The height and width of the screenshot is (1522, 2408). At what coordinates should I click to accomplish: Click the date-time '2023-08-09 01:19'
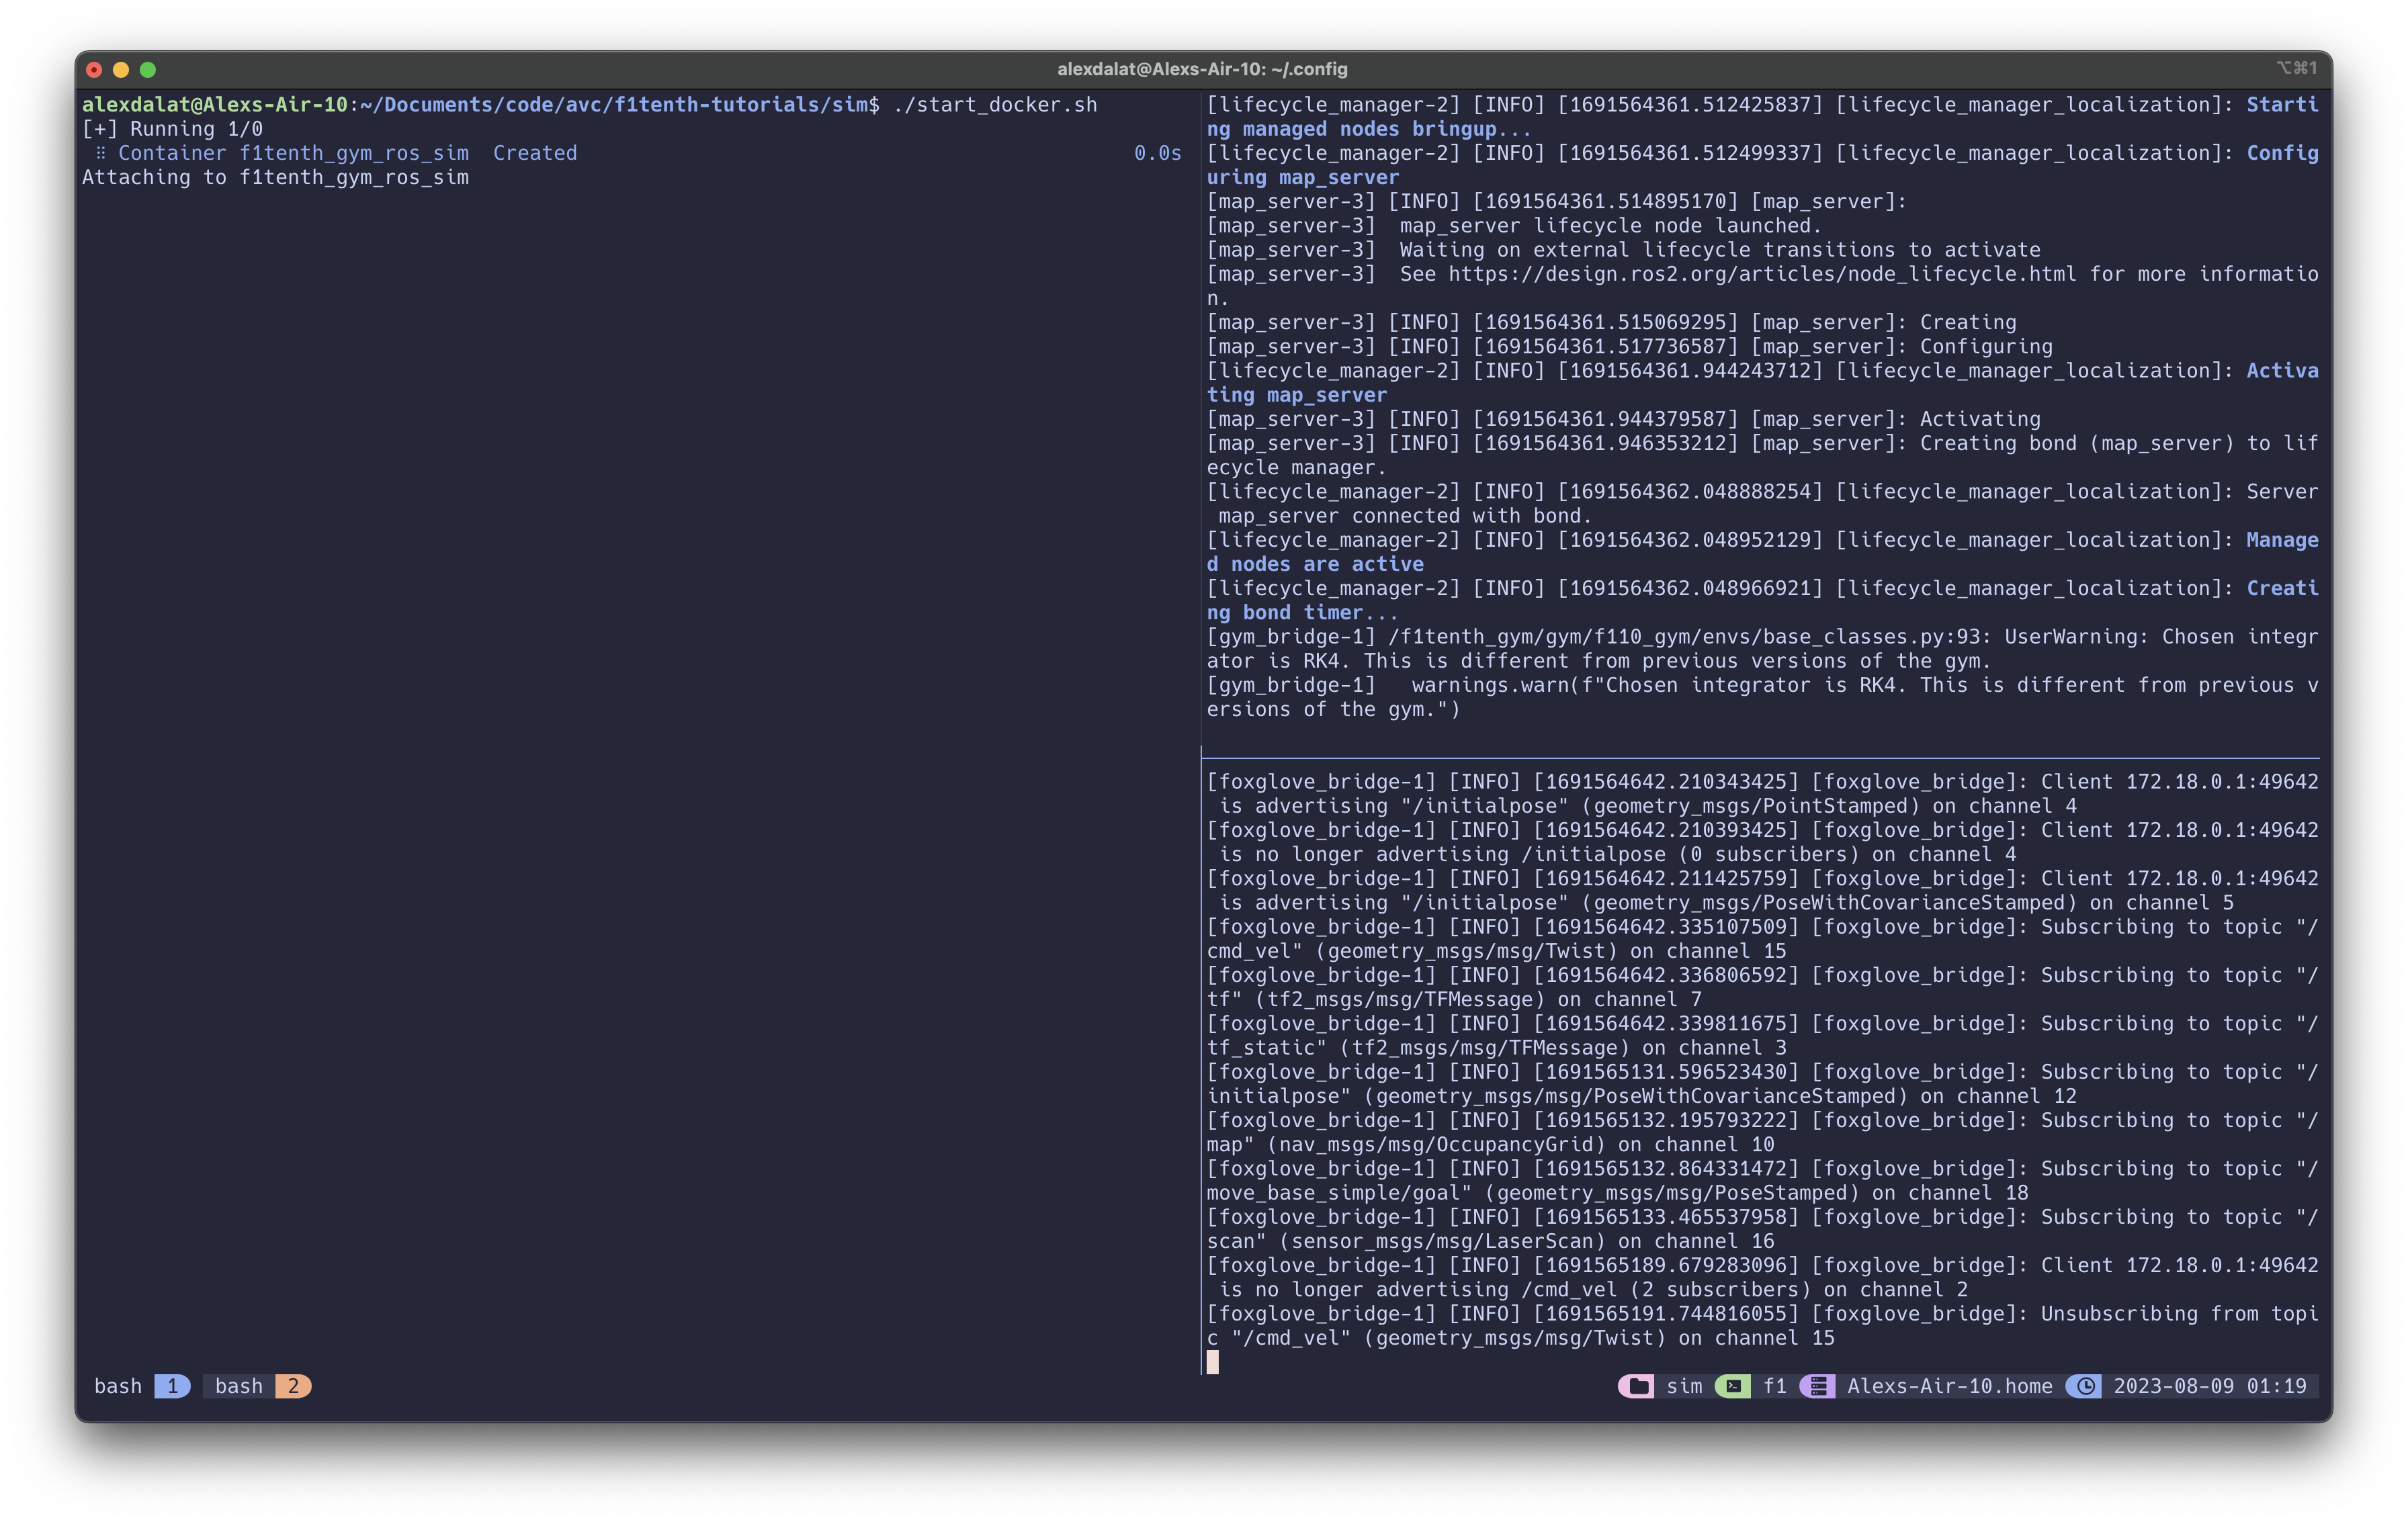click(2210, 1386)
